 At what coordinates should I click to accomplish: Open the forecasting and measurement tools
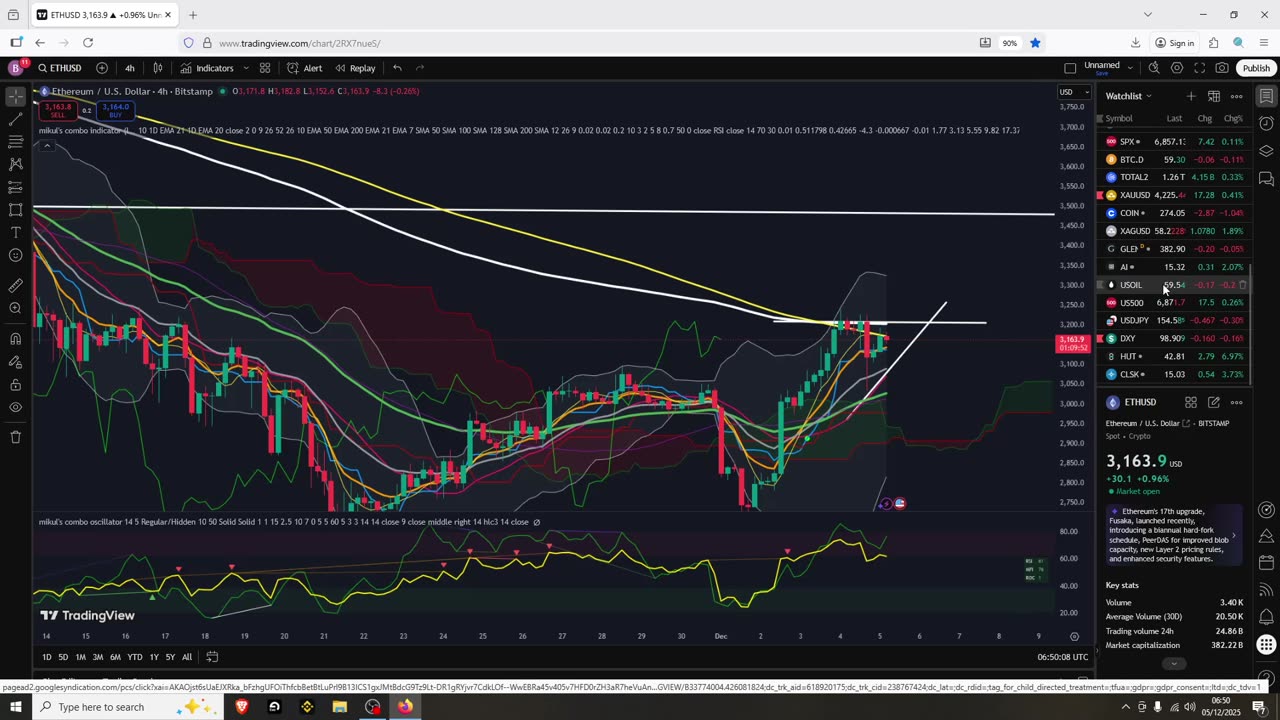tap(15, 187)
